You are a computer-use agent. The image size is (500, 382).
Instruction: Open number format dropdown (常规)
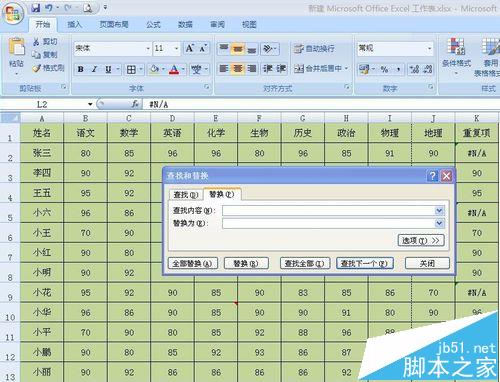(x=429, y=49)
